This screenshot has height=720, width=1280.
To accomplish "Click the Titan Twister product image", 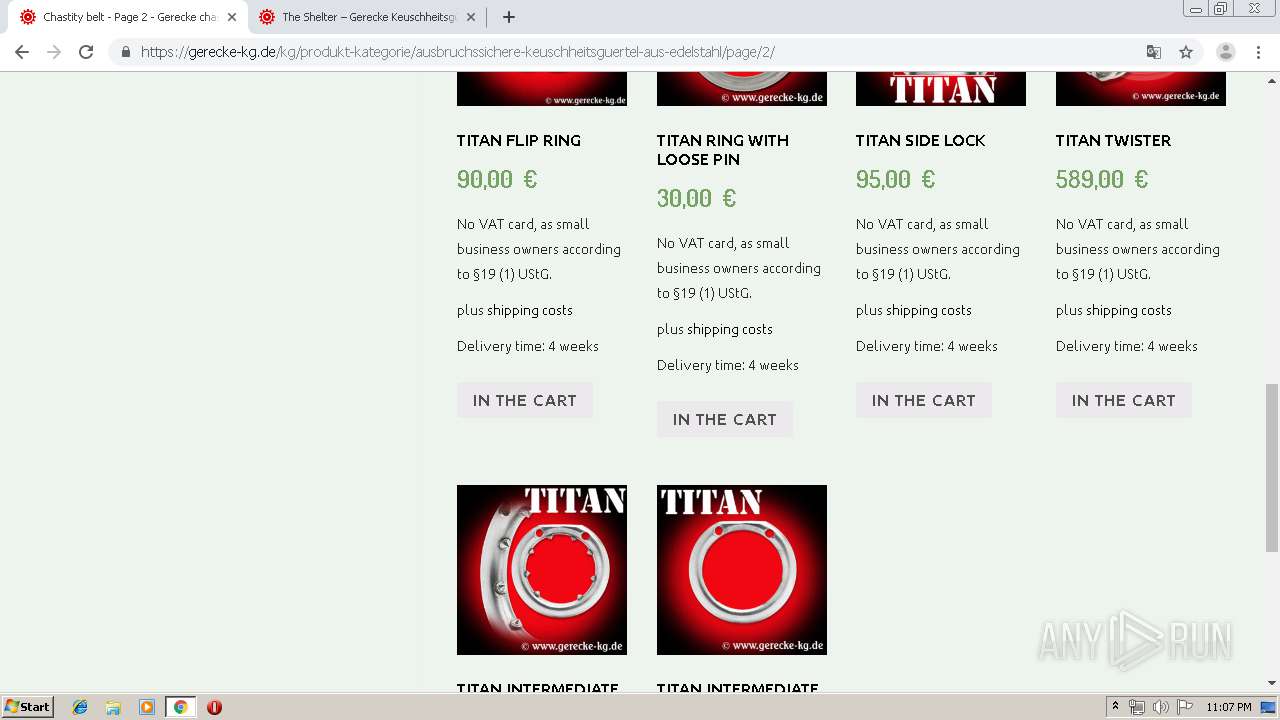I will click(1141, 89).
